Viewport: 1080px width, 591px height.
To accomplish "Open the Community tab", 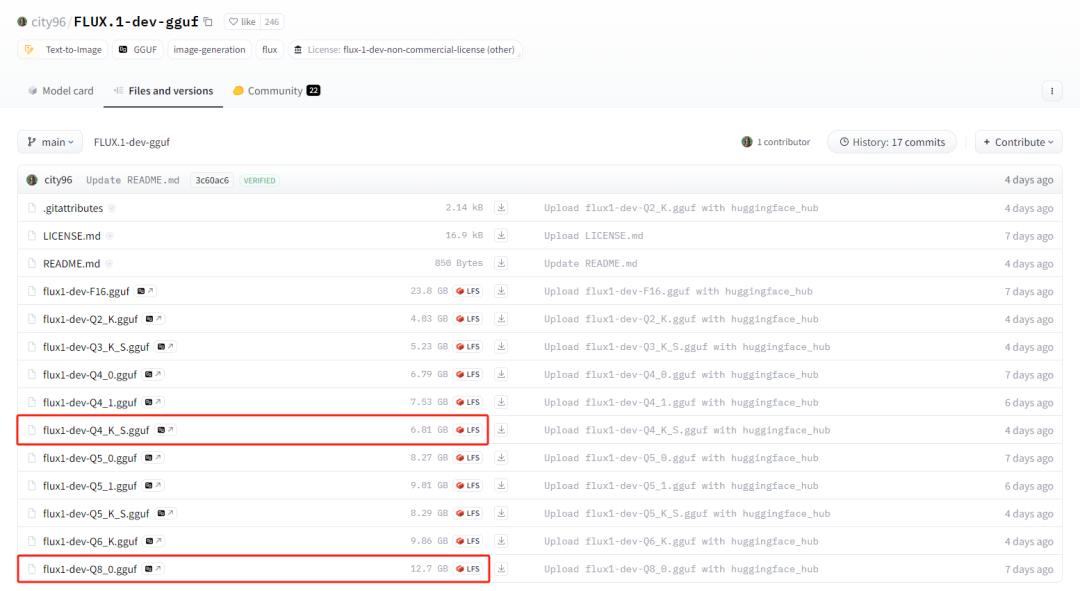I will pos(276,90).
